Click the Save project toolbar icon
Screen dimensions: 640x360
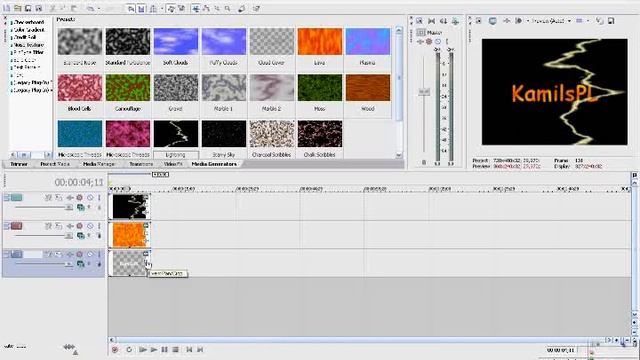coord(28,8)
